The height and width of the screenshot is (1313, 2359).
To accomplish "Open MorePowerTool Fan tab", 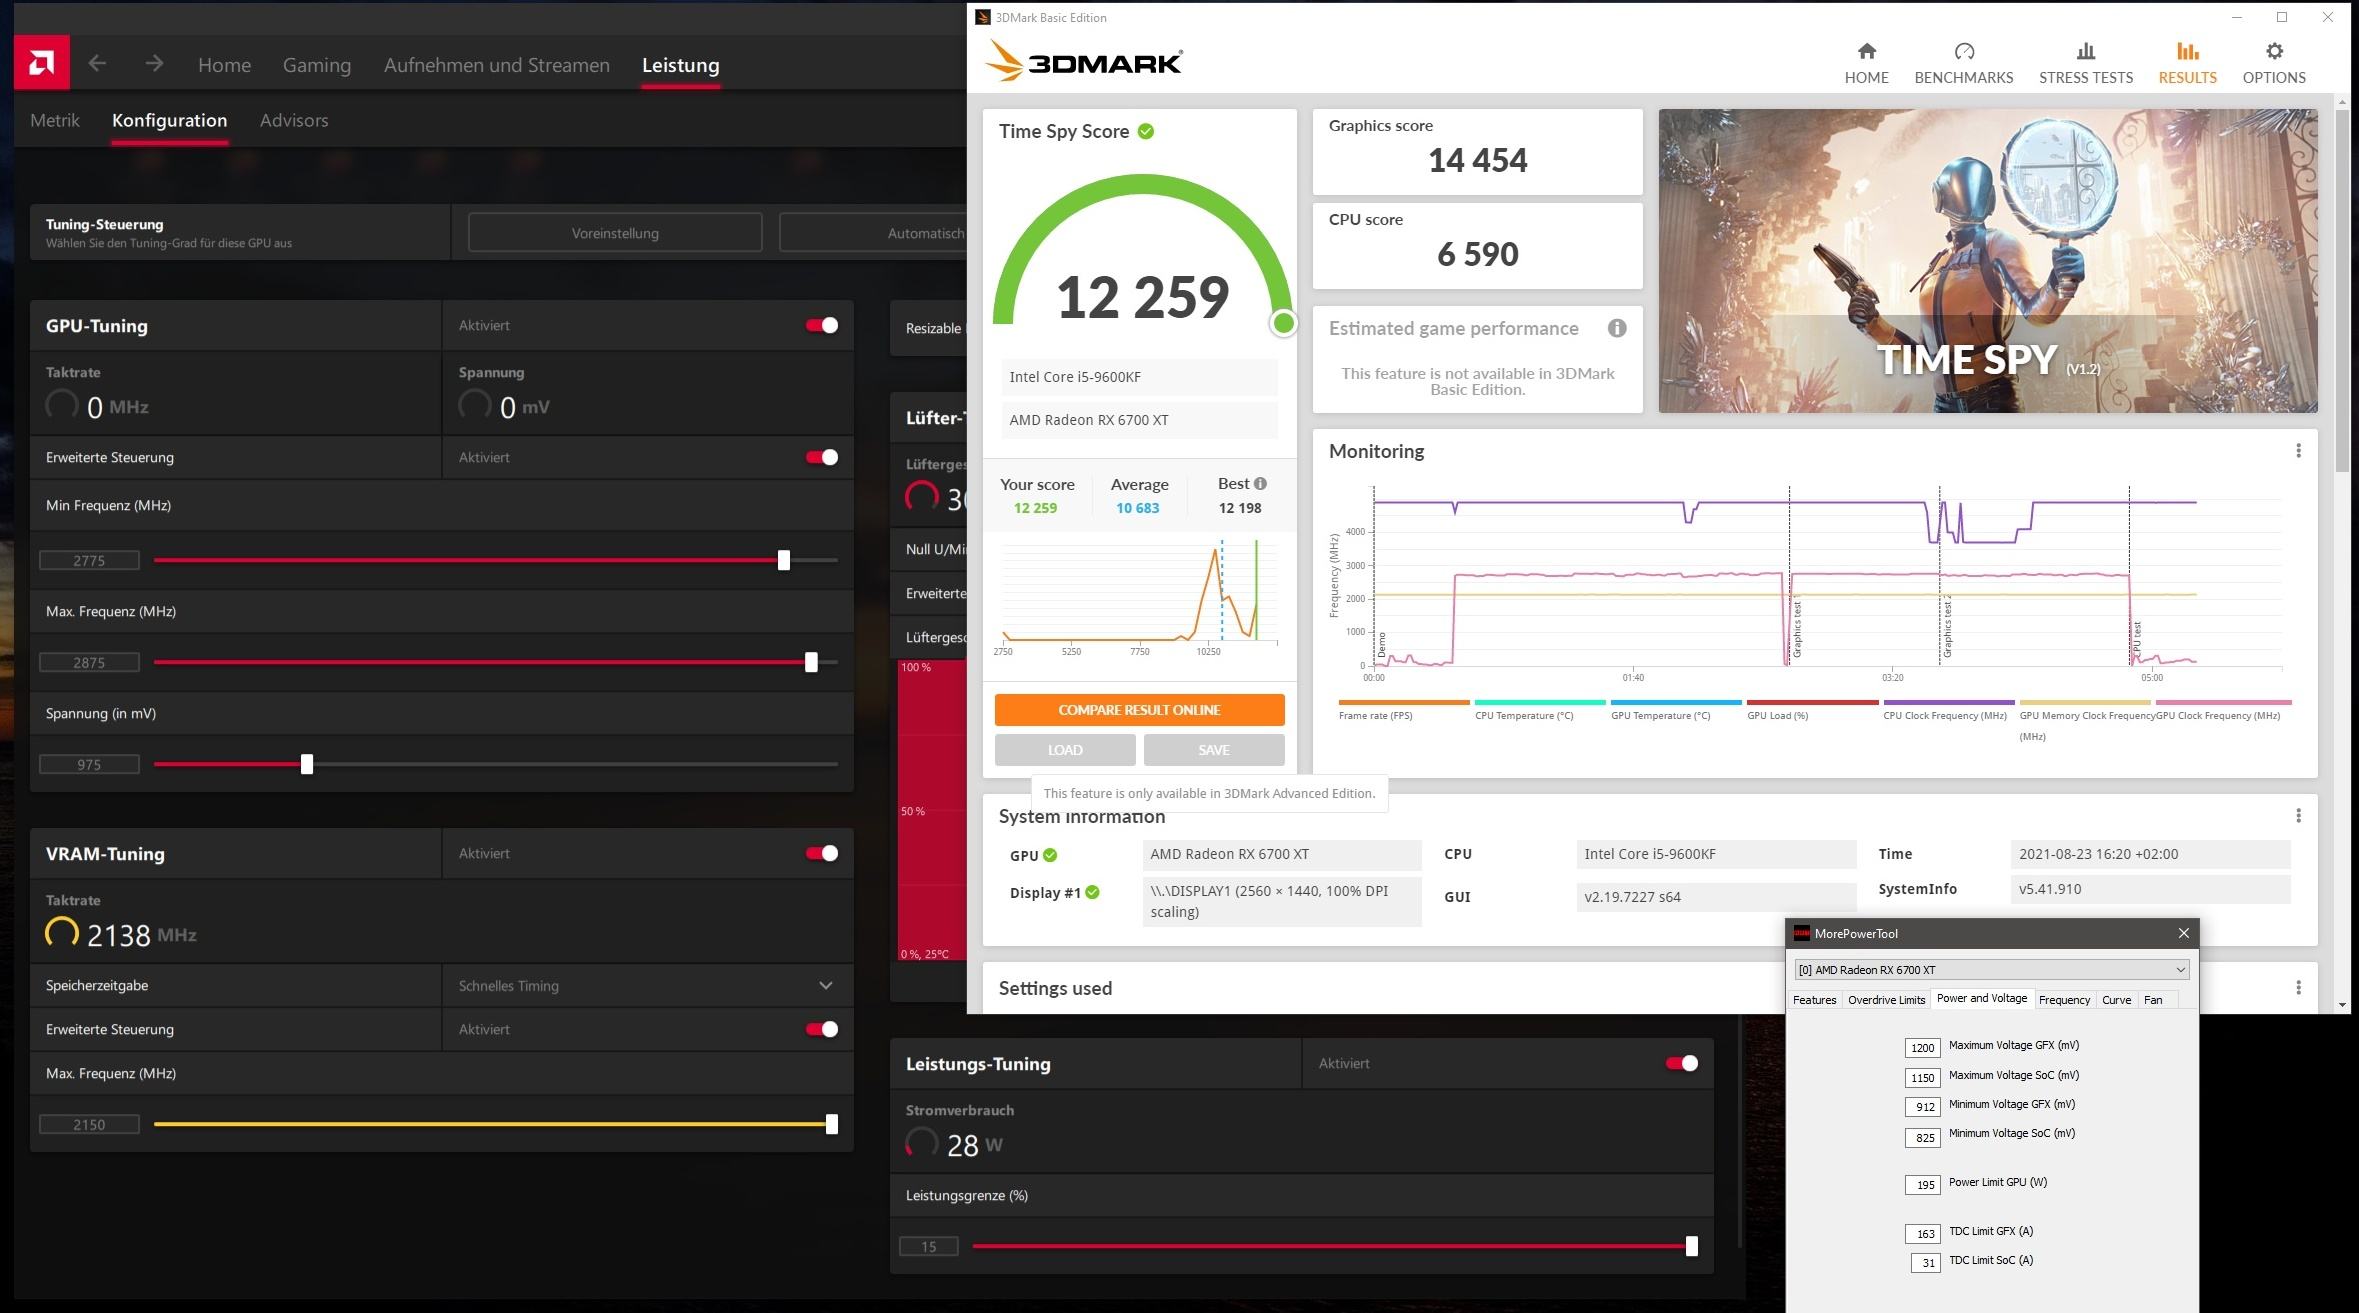I will click(x=2153, y=999).
